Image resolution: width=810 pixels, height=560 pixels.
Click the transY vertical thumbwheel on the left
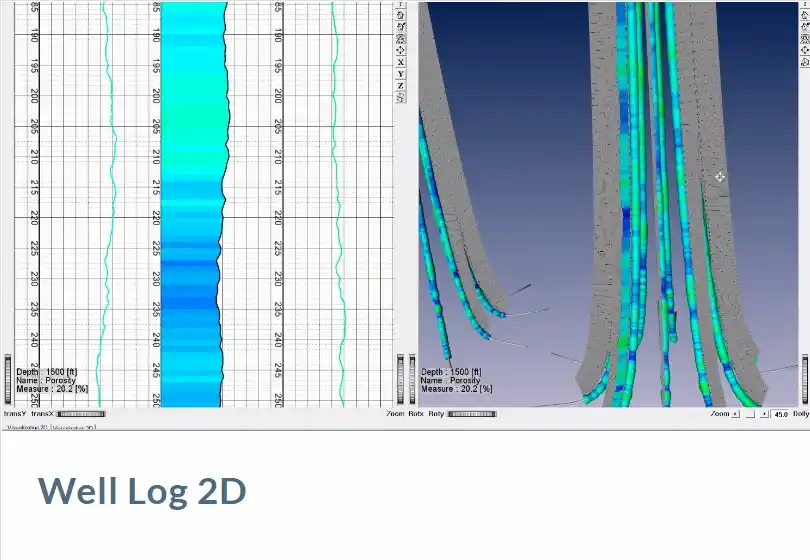point(6,378)
